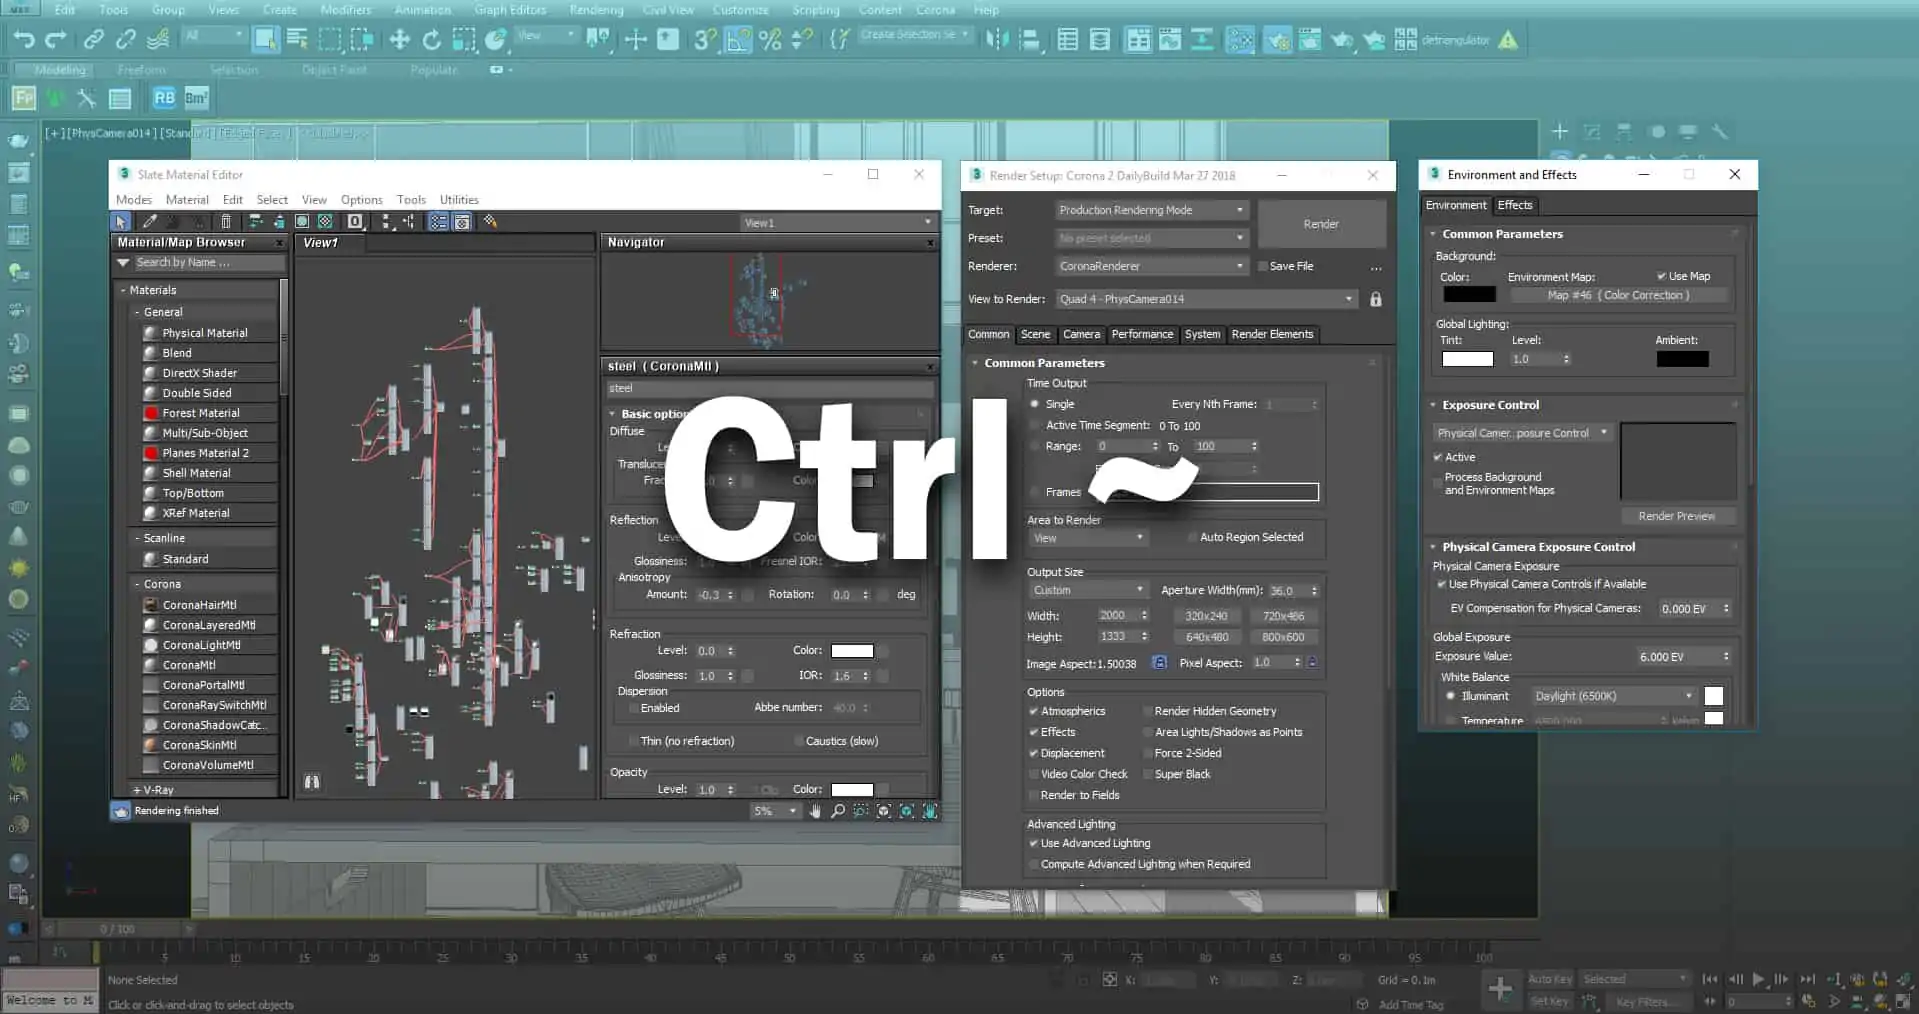Open the Utilities menu in Slate editor

pos(459,199)
